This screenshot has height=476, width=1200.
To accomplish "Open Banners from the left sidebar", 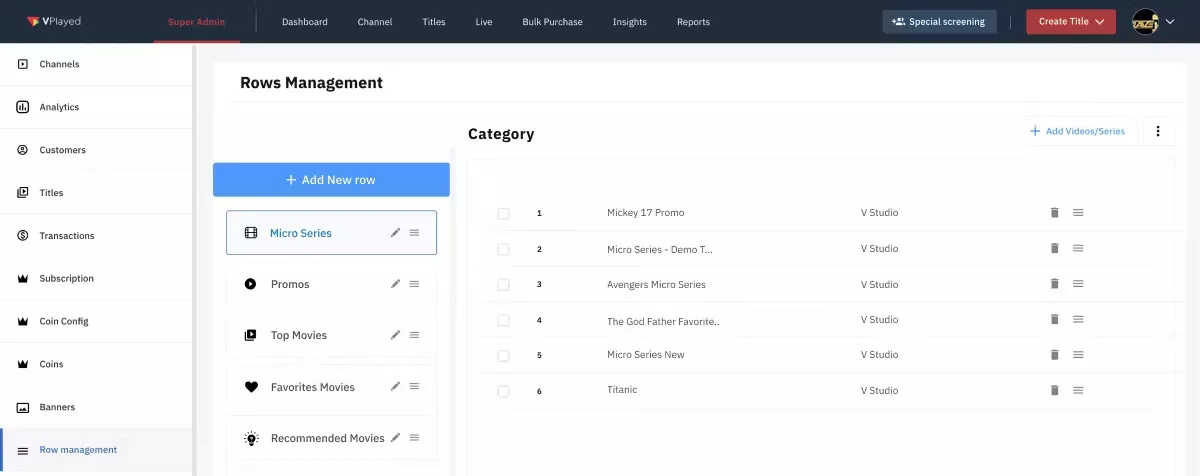I will point(57,407).
